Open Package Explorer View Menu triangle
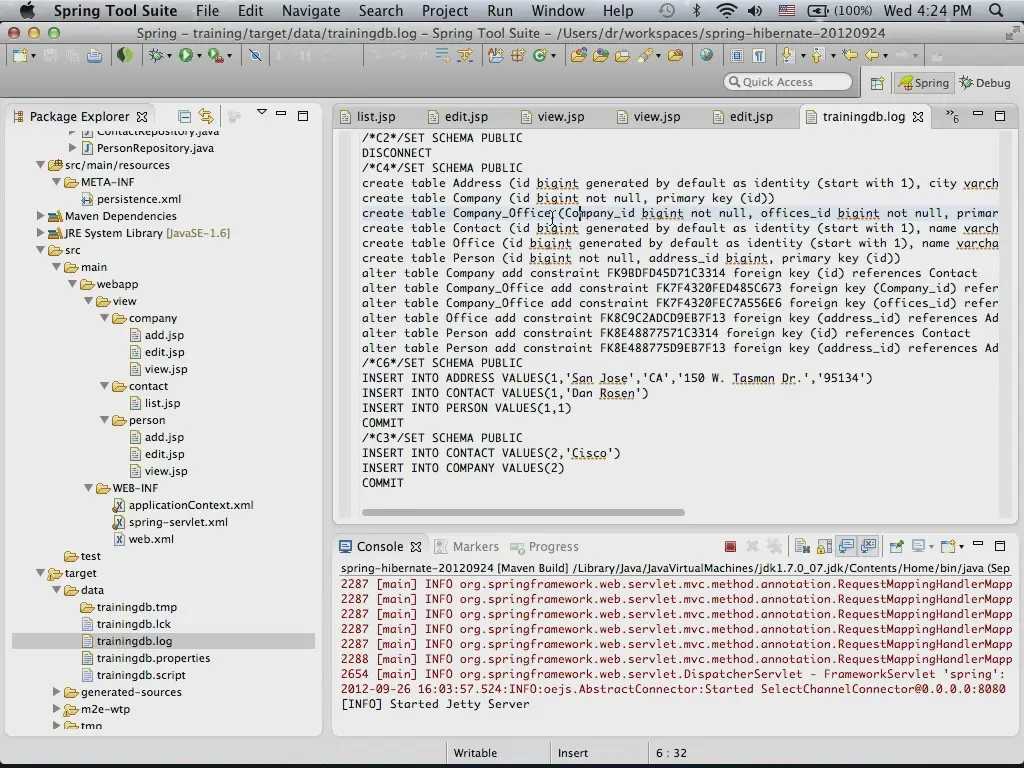 click(262, 112)
